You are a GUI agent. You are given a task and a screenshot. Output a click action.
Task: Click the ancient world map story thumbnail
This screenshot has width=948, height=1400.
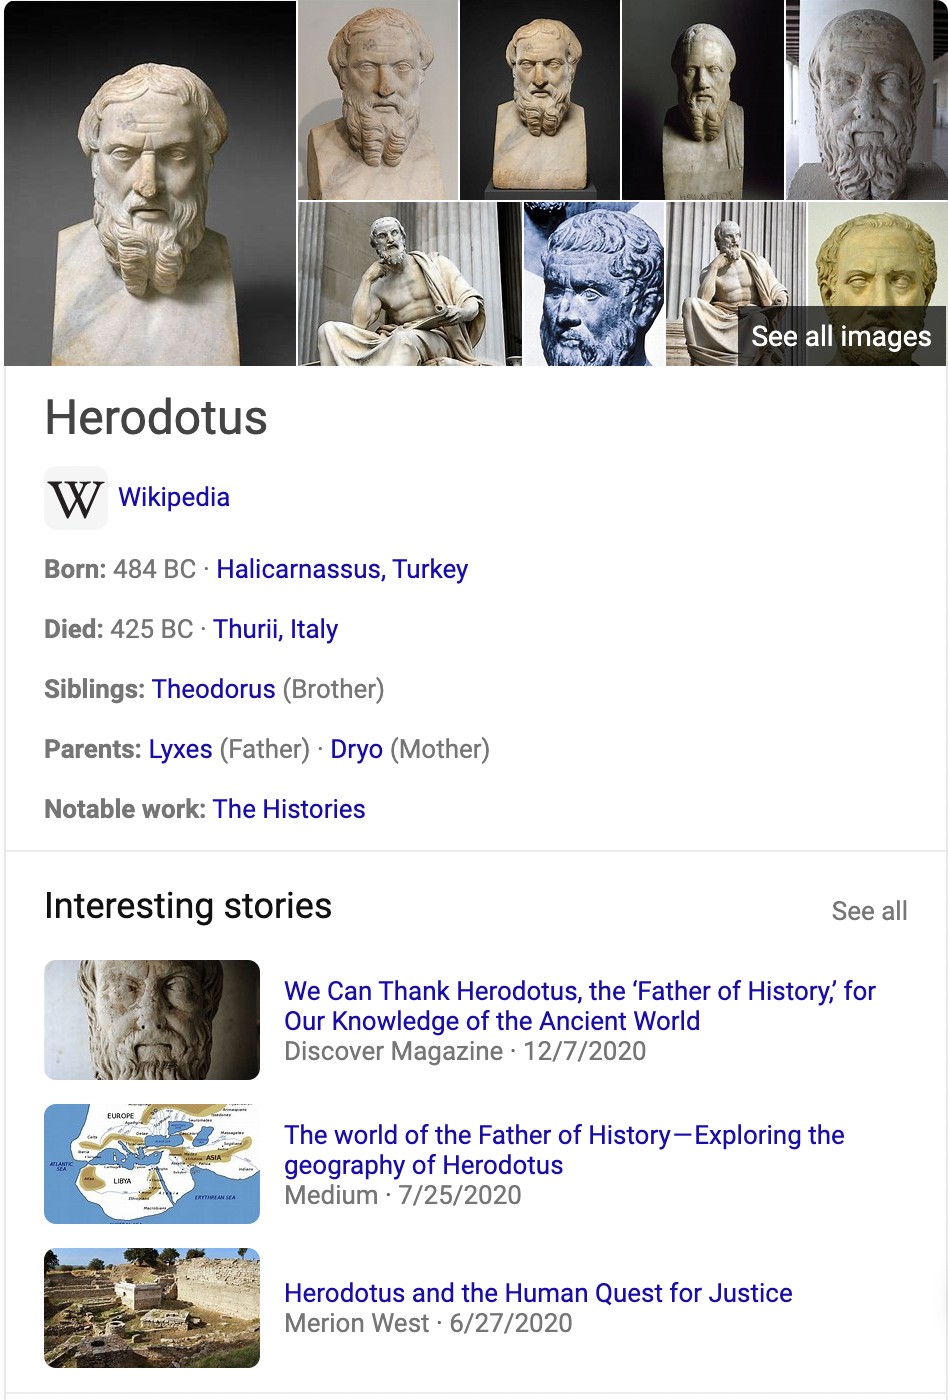[x=152, y=1164]
